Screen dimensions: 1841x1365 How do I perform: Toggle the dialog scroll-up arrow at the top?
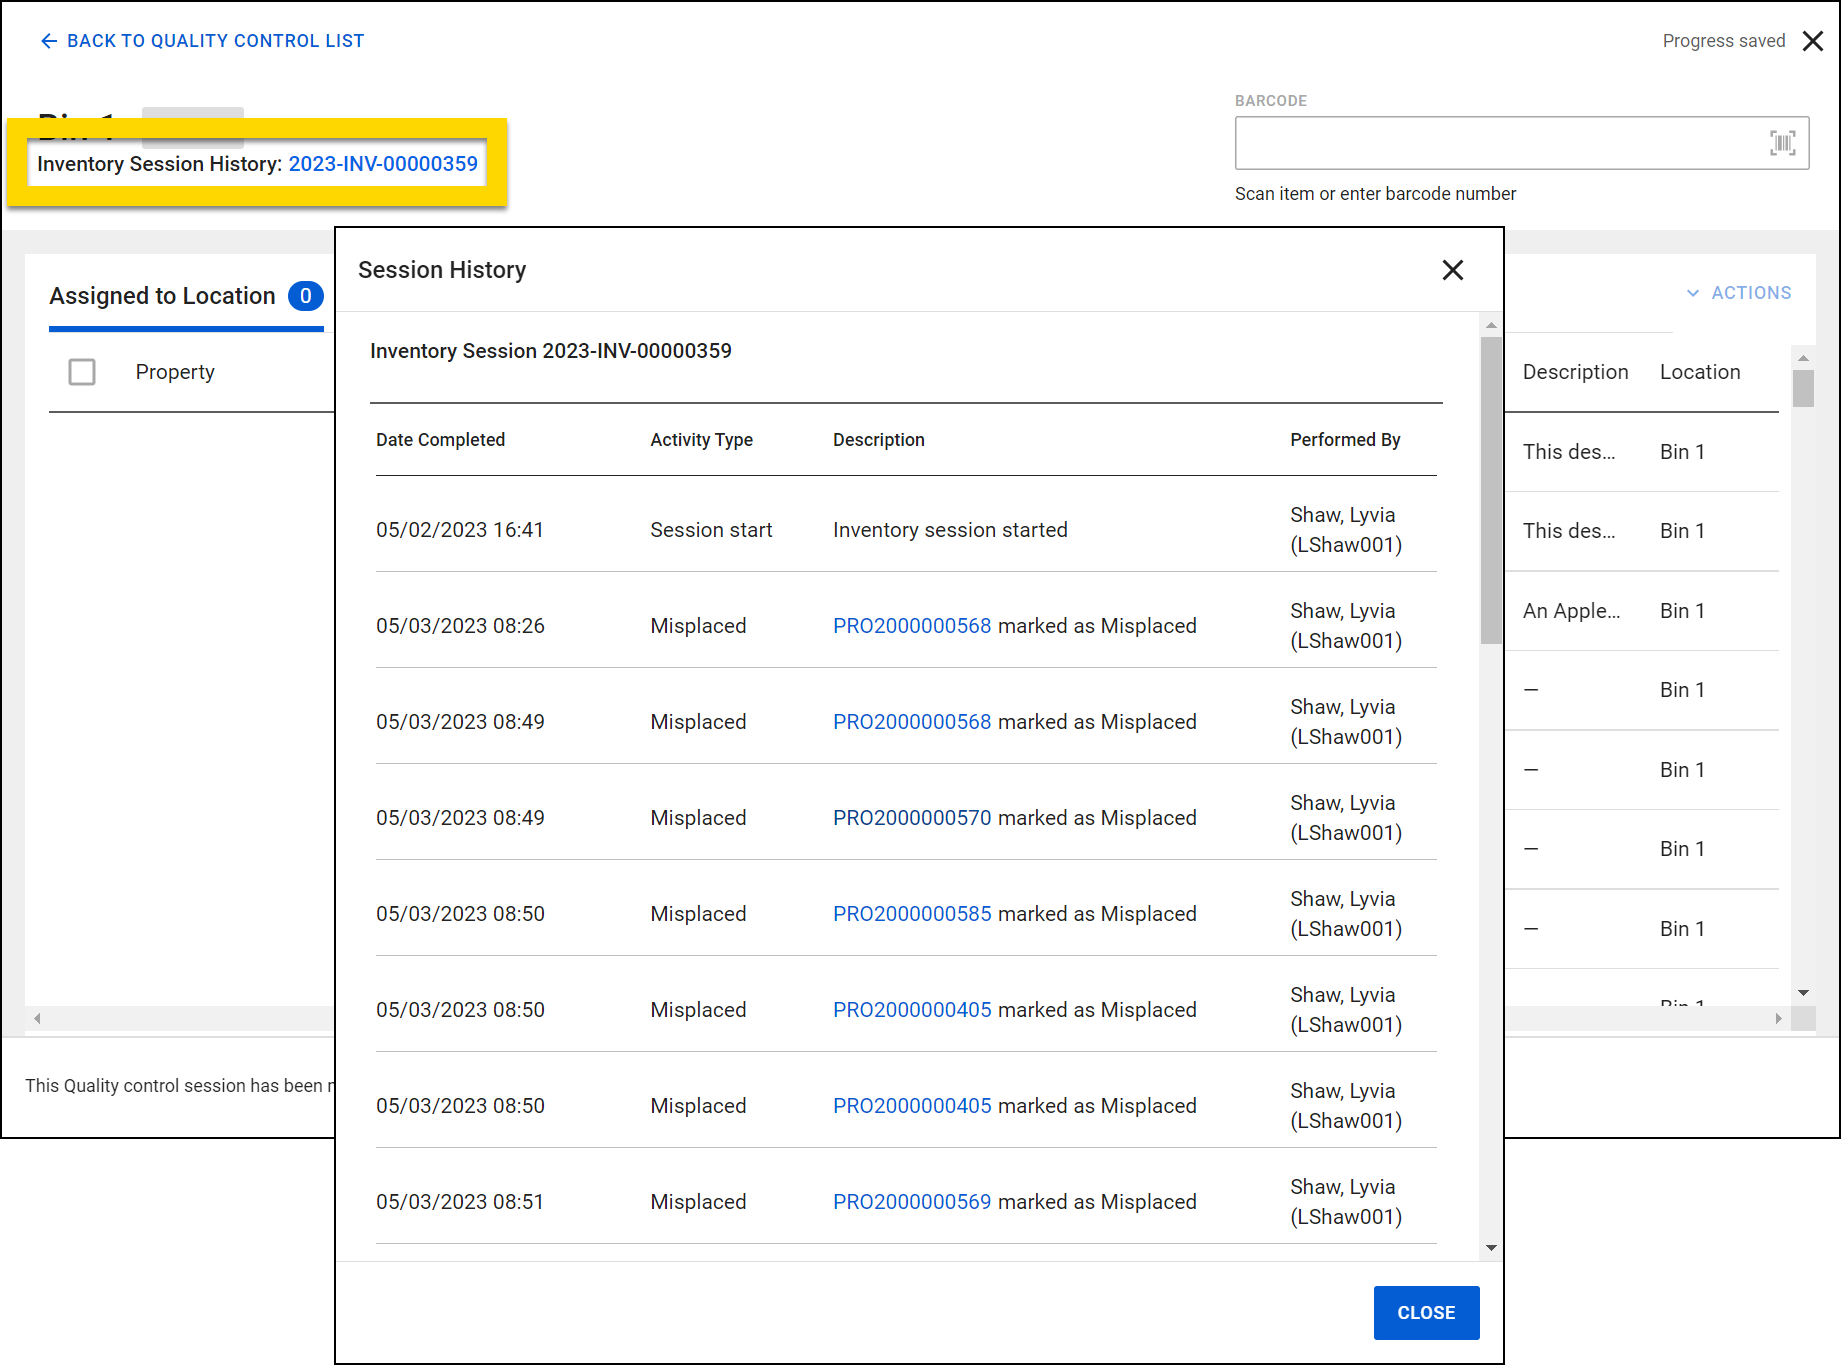(x=1490, y=324)
